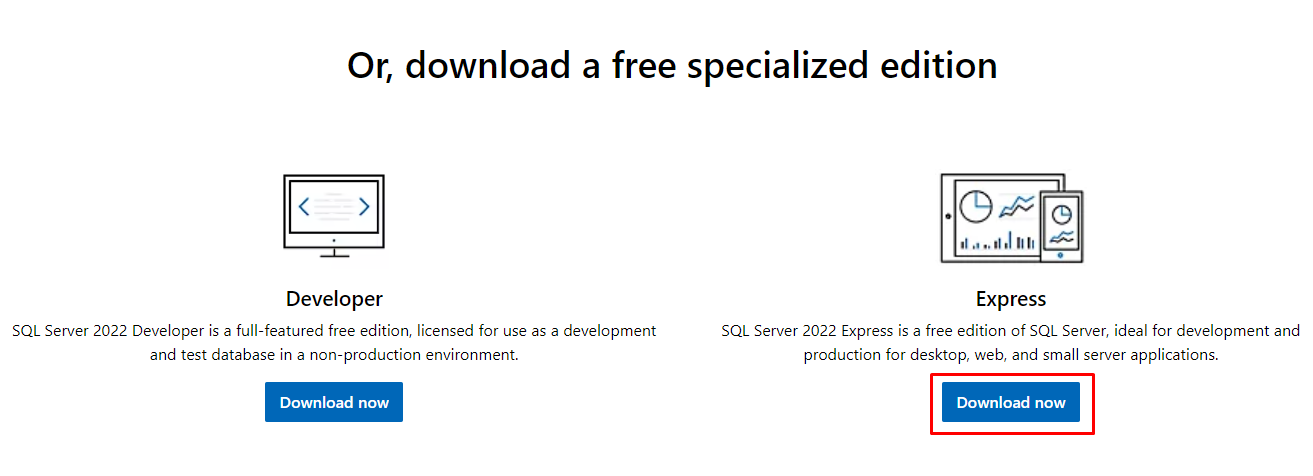Click the Express edition devices icon

(1011, 218)
